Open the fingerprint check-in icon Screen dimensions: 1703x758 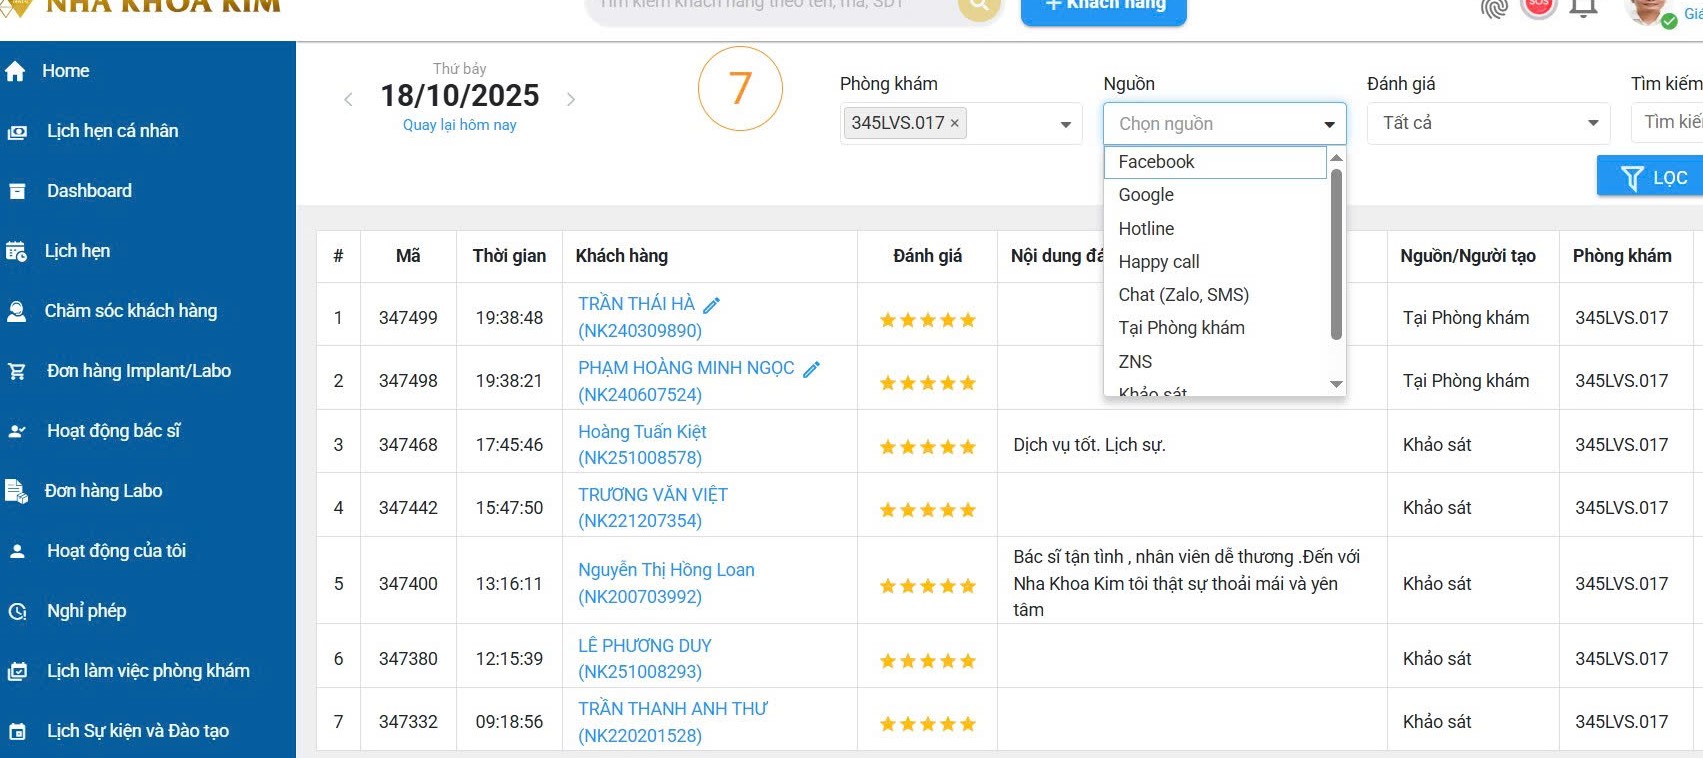click(1494, 8)
